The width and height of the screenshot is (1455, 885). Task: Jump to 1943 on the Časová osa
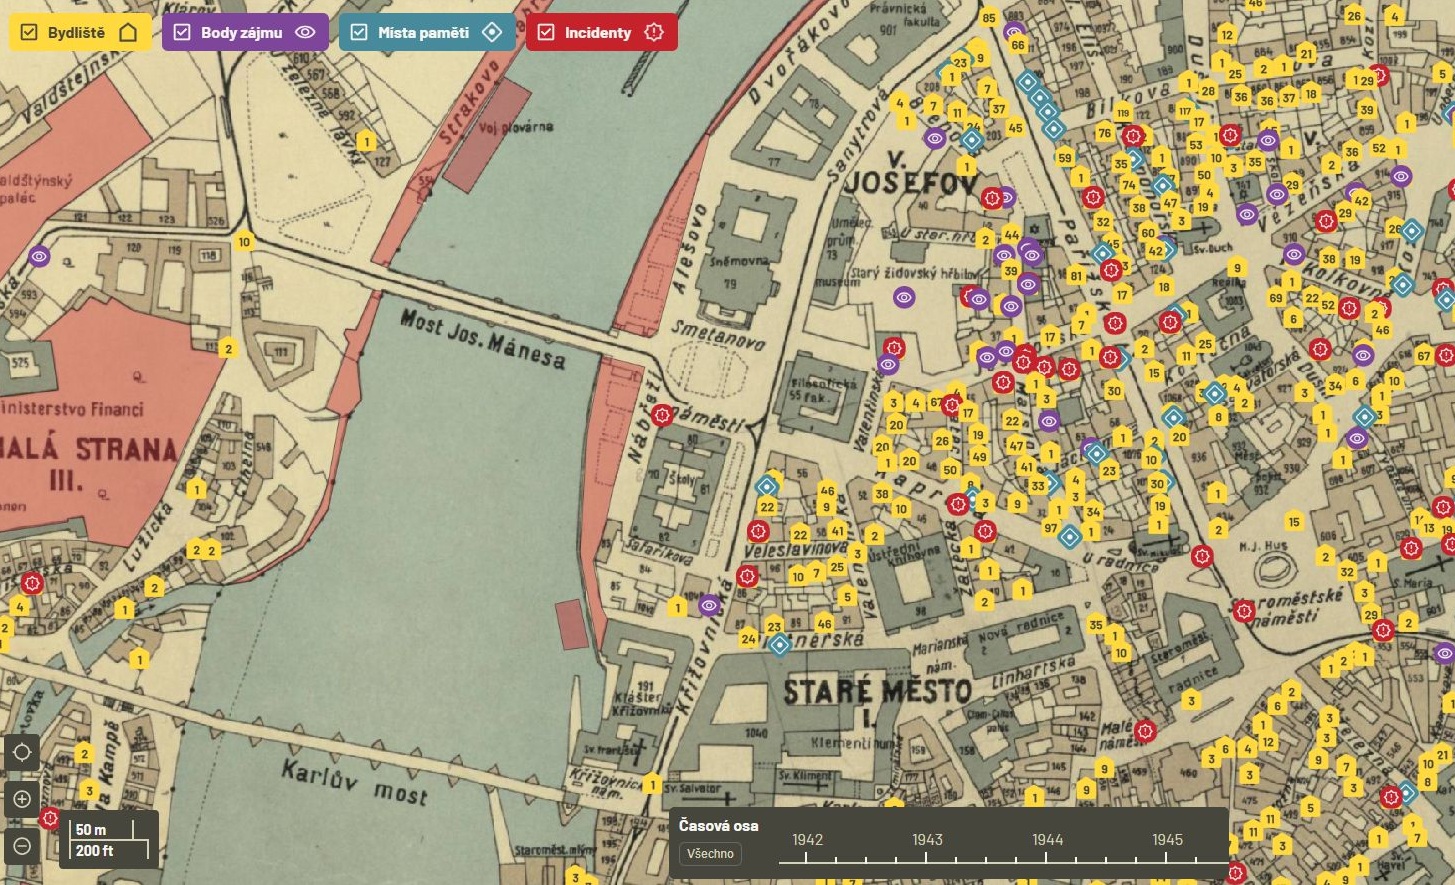[x=927, y=857]
